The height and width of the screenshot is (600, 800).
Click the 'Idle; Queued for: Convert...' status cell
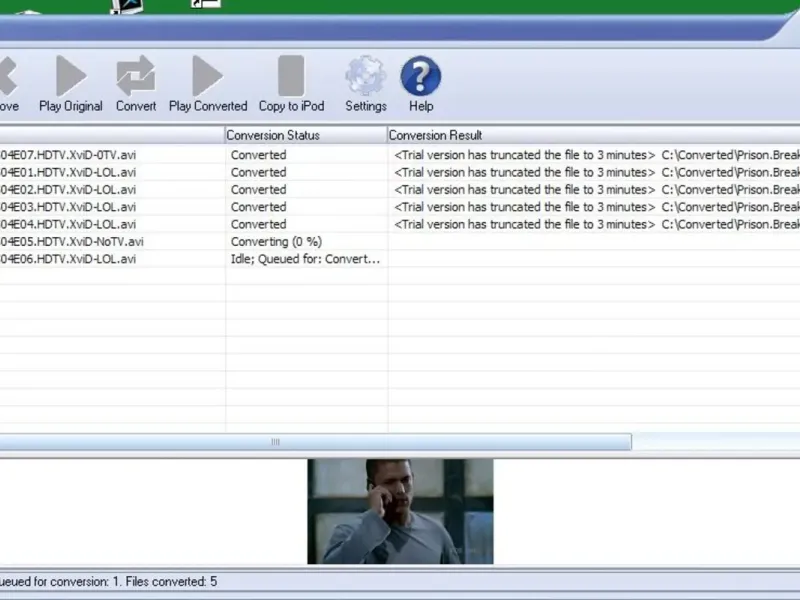pos(305,259)
